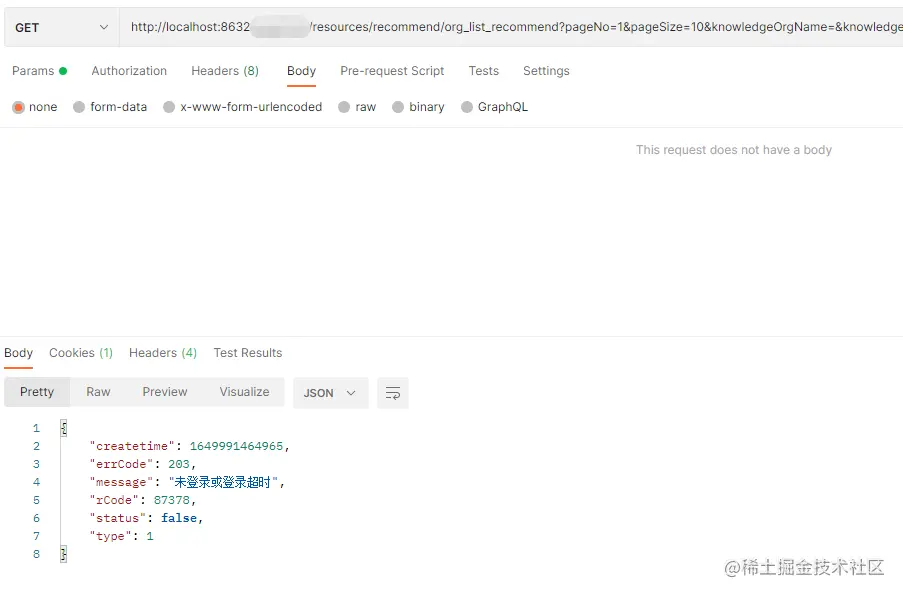
Task: Open the response Headers (4) tab
Action: [163, 353]
